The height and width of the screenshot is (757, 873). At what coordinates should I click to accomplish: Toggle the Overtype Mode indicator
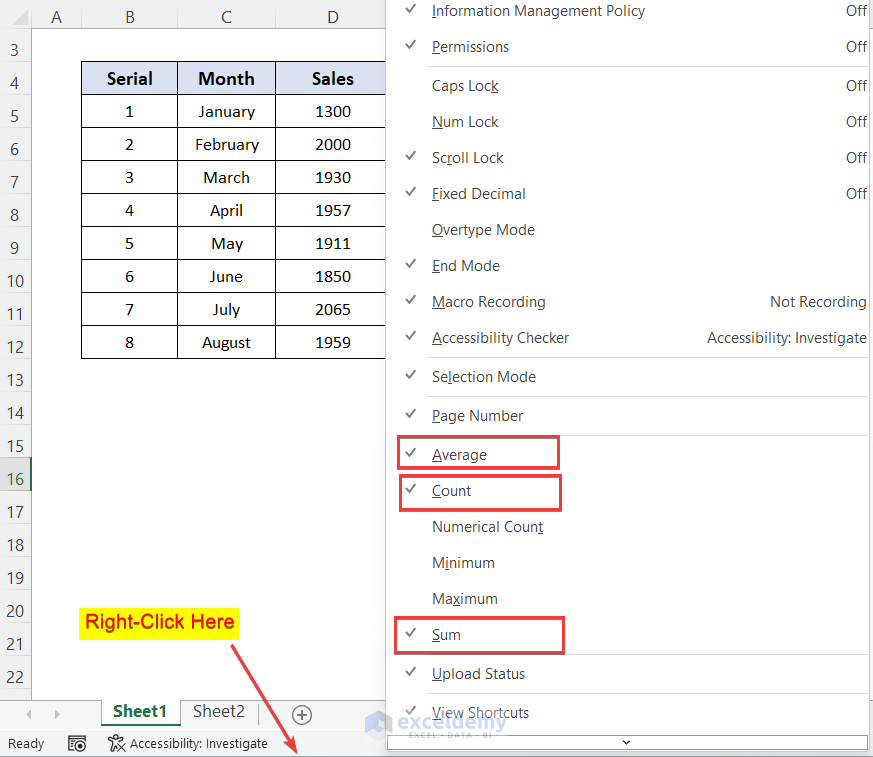[483, 229]
